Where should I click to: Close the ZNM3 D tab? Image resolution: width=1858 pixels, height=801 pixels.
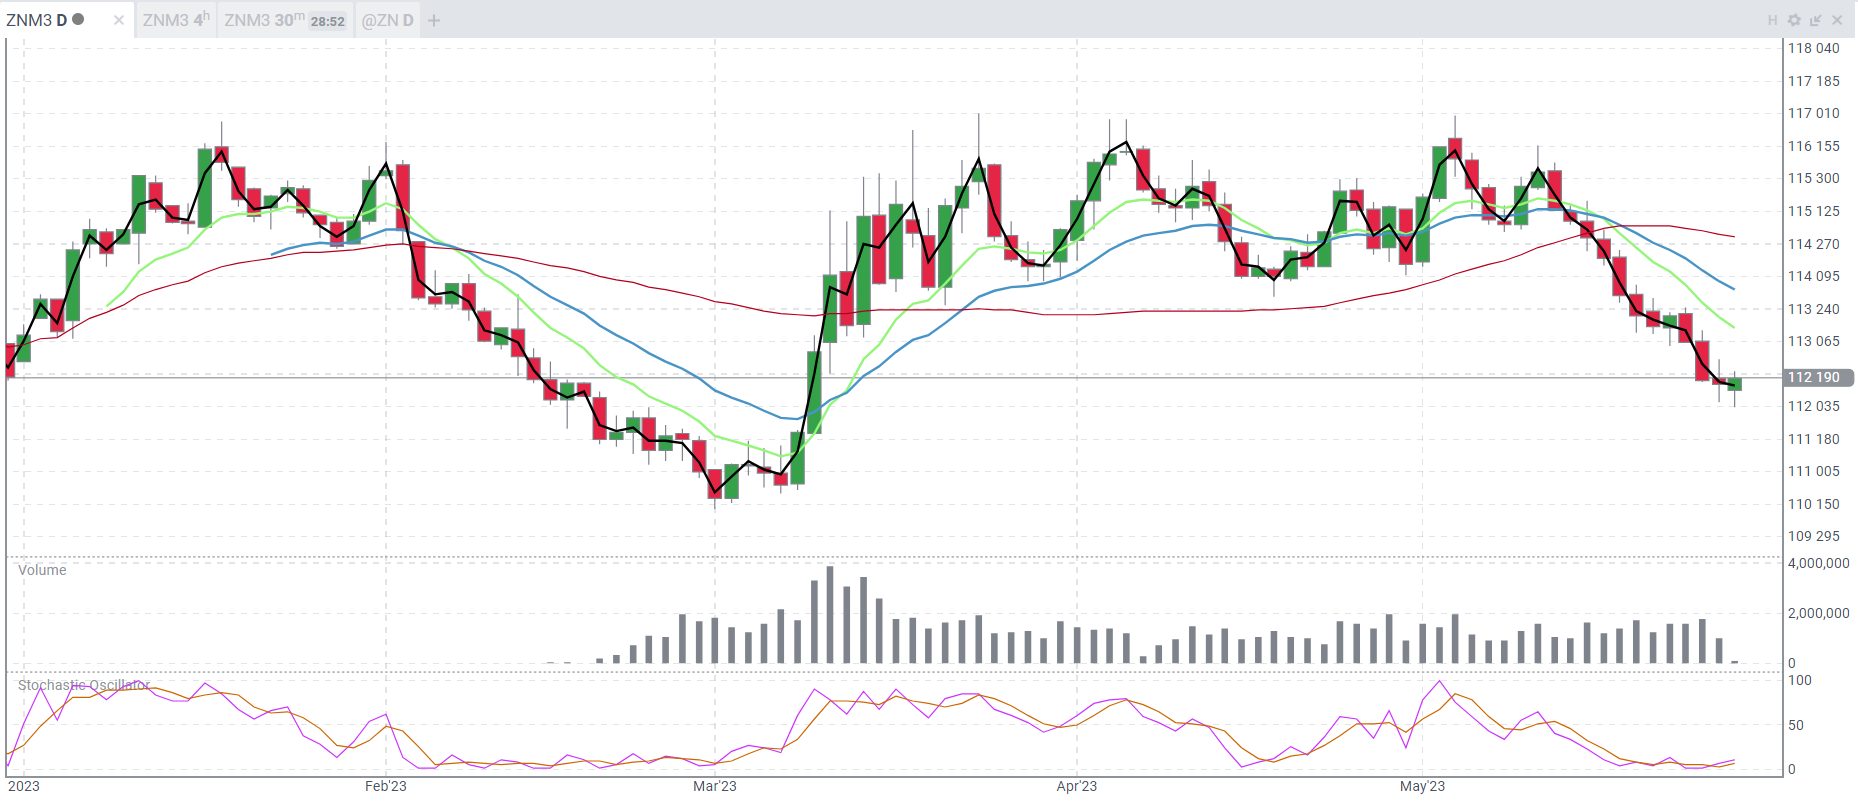coord(119,20)
